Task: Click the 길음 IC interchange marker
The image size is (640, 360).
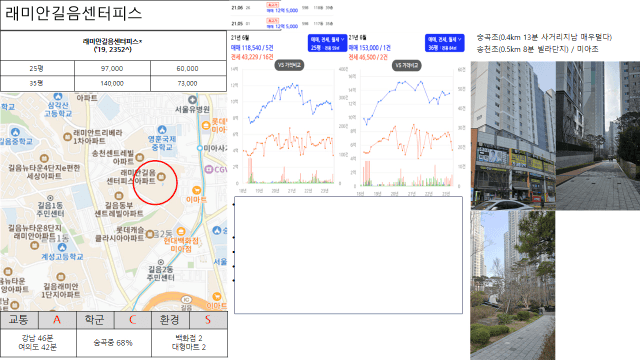Action: [186, 299]
